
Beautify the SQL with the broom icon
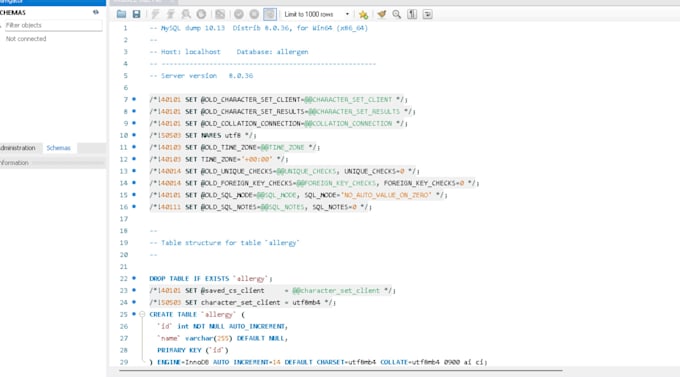[x=382, y=14]
